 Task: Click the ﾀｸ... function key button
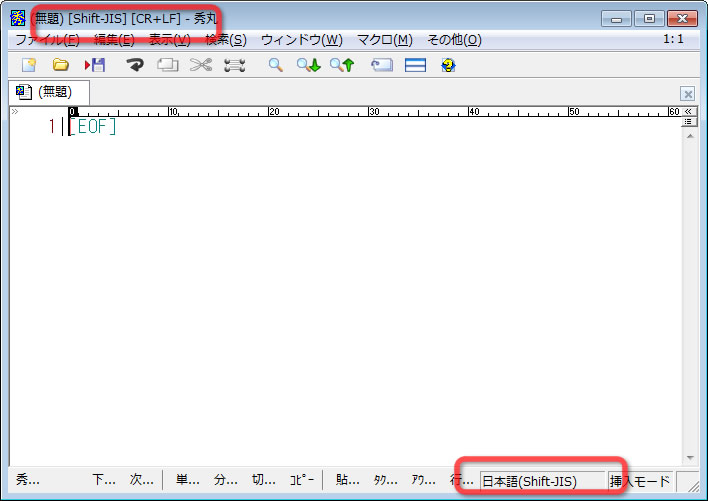pyautogui.click(x=385, y=479)
